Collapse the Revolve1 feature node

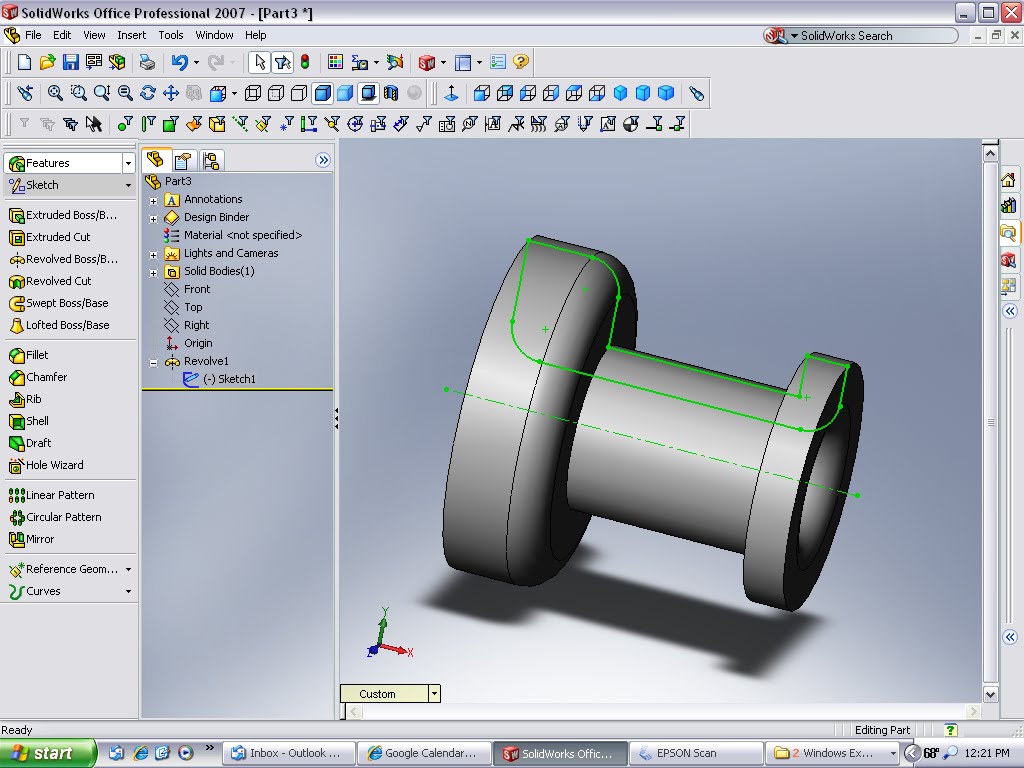155,361
